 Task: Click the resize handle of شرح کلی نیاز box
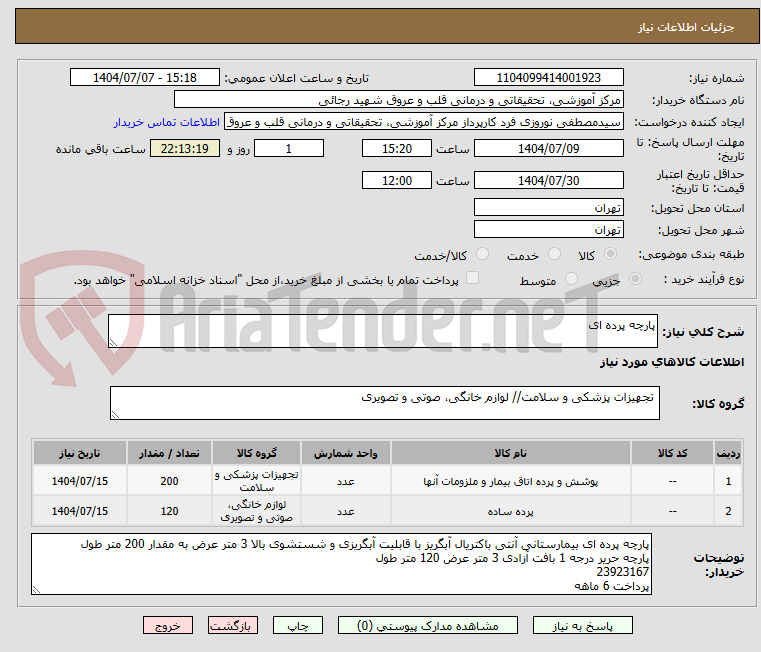[x=113, y=343]
